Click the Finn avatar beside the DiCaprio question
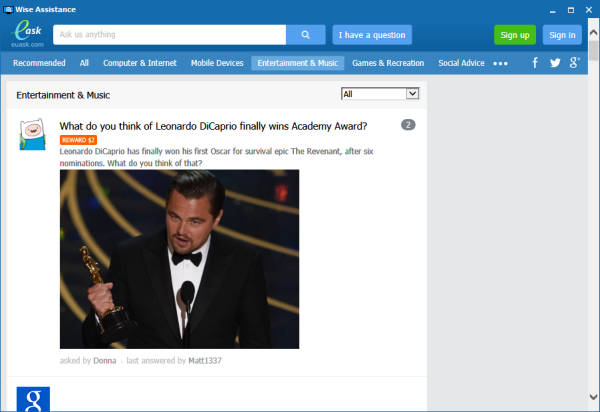600x412 pixels. coord(32,134)
